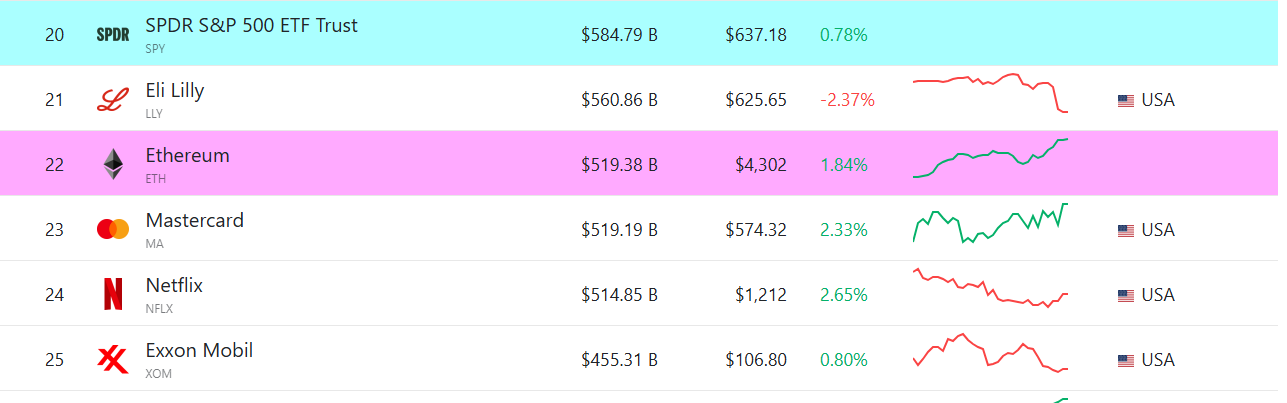Click the Ethereum diamond logo
Viewport: 1287px width, 403px height.
[x=113, y=165]
